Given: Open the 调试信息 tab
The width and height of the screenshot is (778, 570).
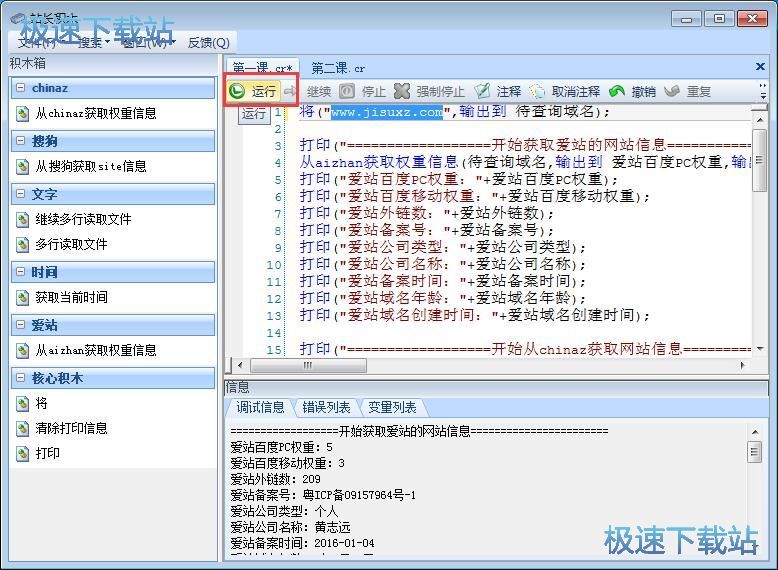Looking at the screenshot, I should pyautogui.click(x=260, y=407).
